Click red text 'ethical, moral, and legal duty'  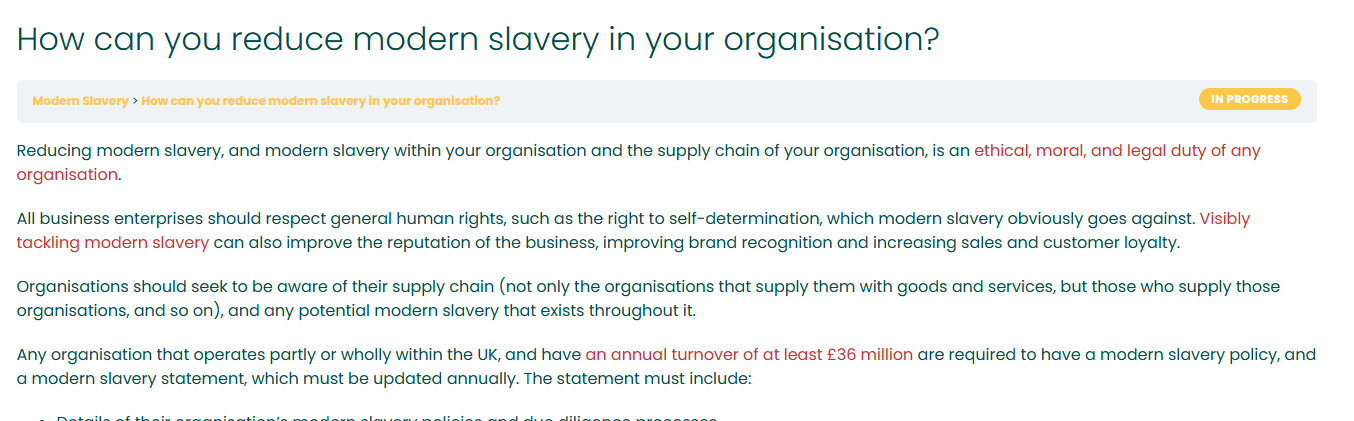coord(1089,151)
